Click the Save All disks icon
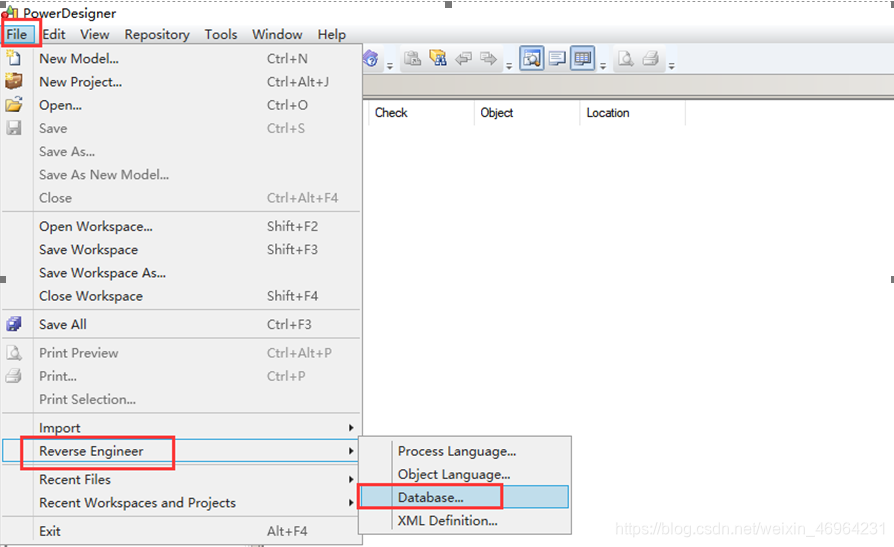 14,324
